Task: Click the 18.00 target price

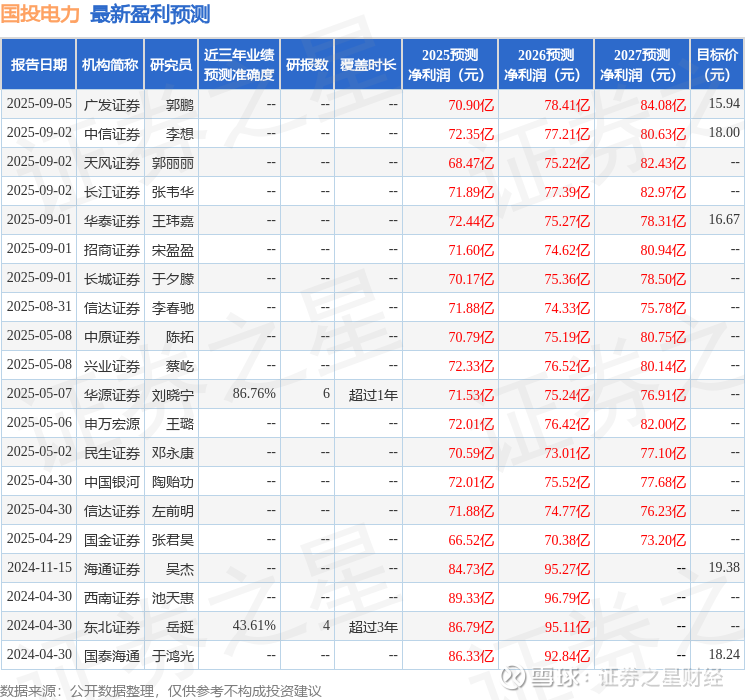Action: click(x=724, y=132)
